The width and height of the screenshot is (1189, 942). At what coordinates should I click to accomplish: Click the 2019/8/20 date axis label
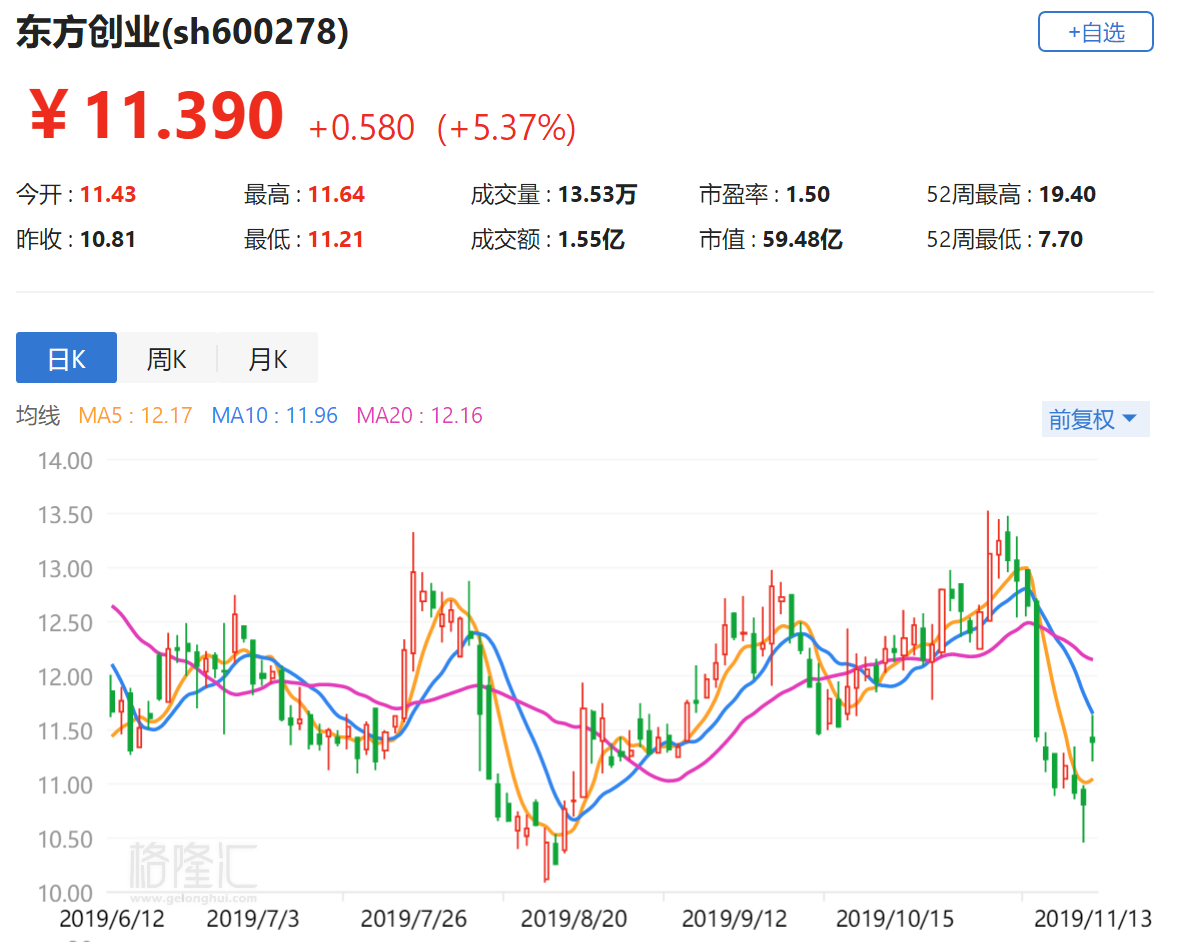[574, 918]
